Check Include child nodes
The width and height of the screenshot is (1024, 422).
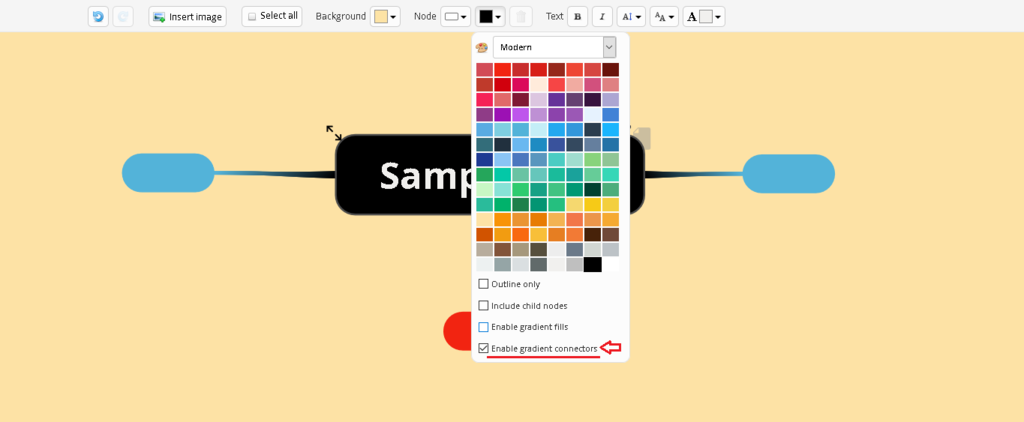[x=483, y=306]
